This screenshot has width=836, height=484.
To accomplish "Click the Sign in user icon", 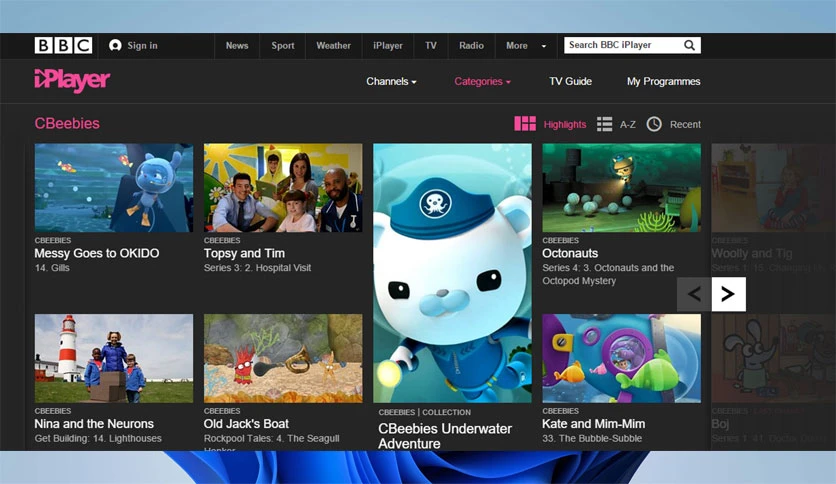I will click(x=115, y=45).
